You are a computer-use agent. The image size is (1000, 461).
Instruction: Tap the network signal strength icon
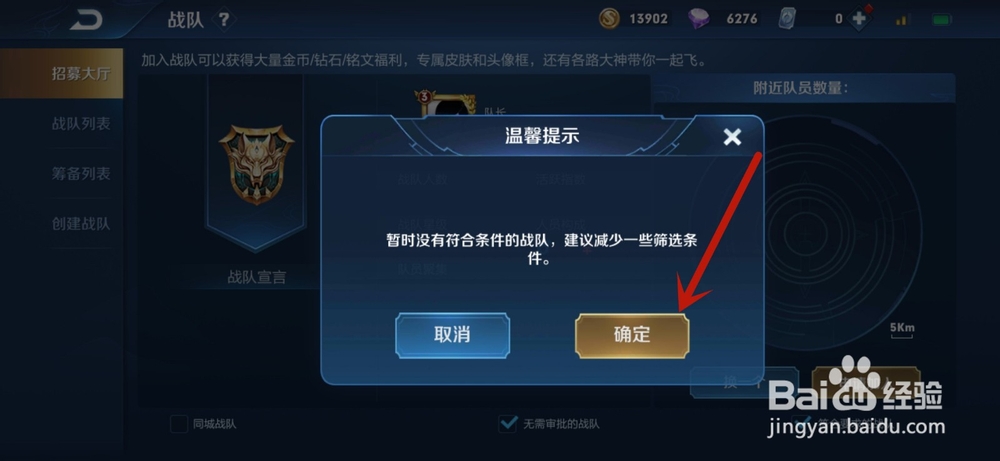[901, 20]
